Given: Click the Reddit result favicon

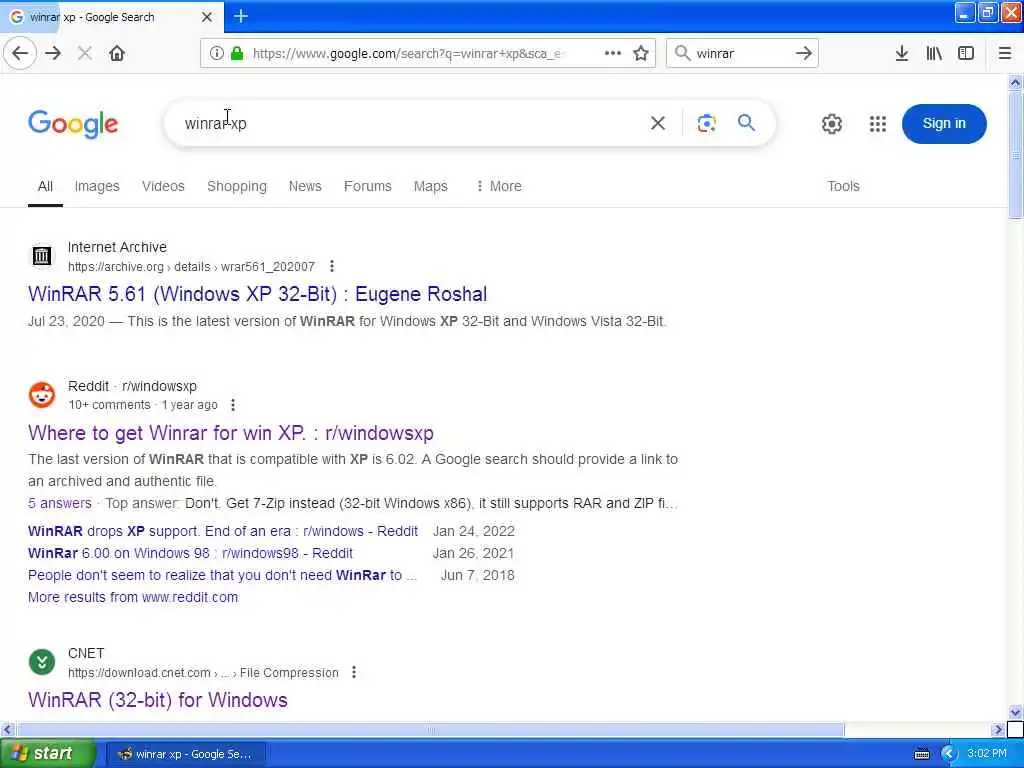Looking at the screenshot, I should coord(42,394).
